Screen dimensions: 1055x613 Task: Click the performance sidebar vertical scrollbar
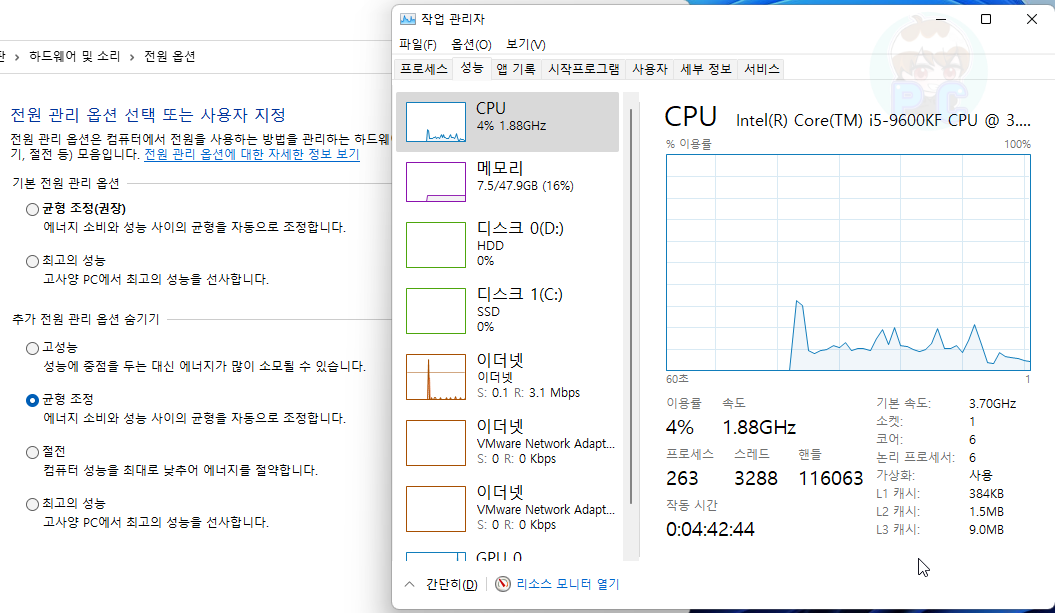631,306
